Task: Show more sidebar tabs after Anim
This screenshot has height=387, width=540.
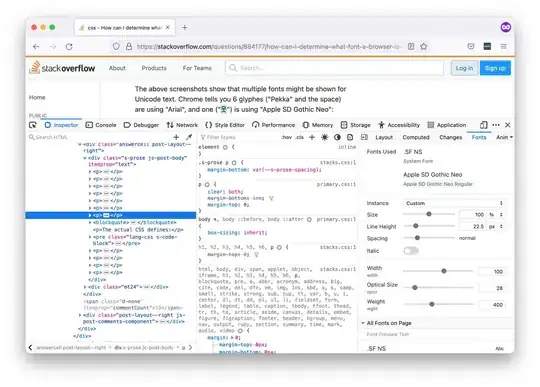Action: (511, 137)
